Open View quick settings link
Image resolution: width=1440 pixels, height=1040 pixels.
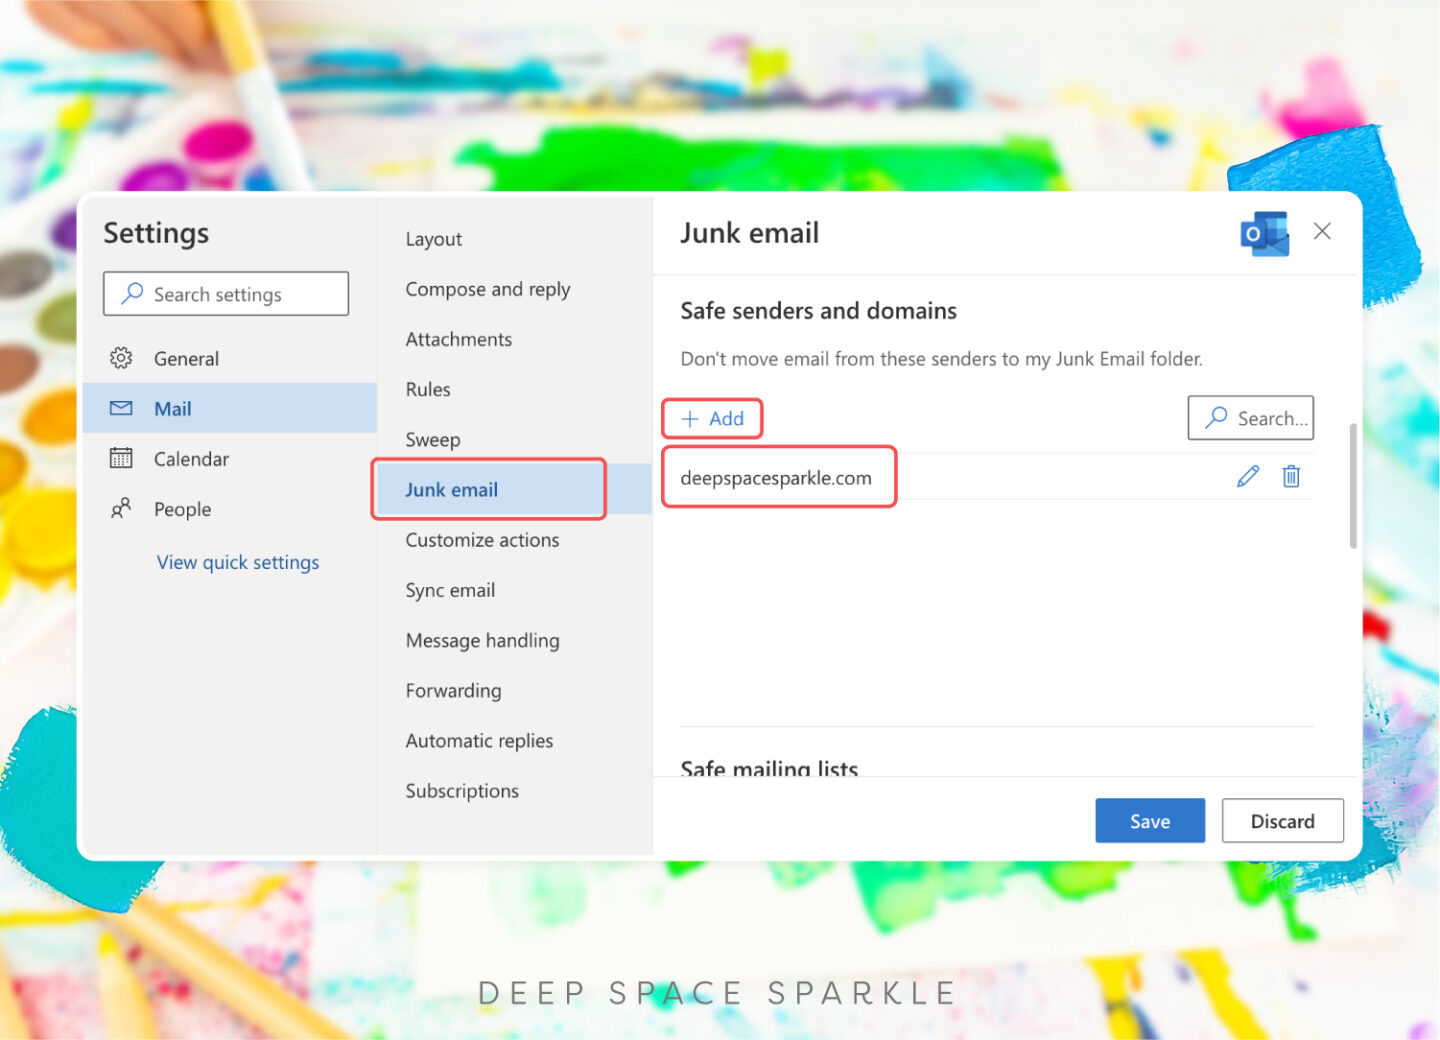[x=238, y=561]
